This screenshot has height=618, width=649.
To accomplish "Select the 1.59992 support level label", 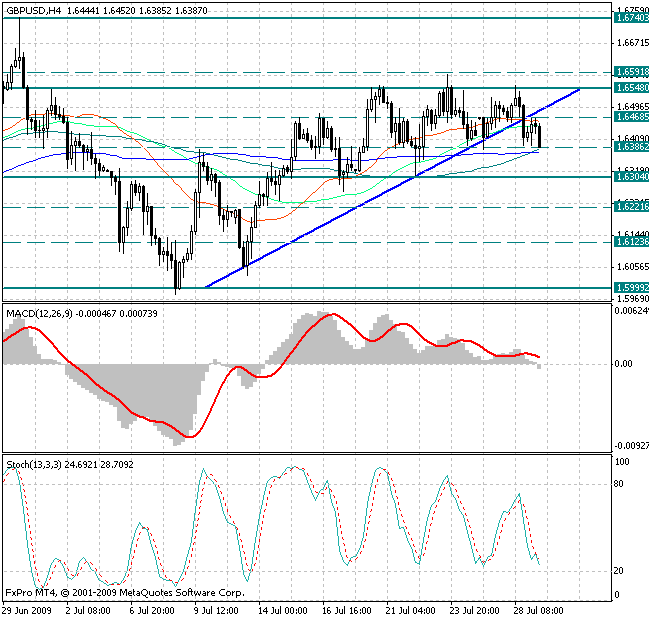I will [x=631, y=288].
